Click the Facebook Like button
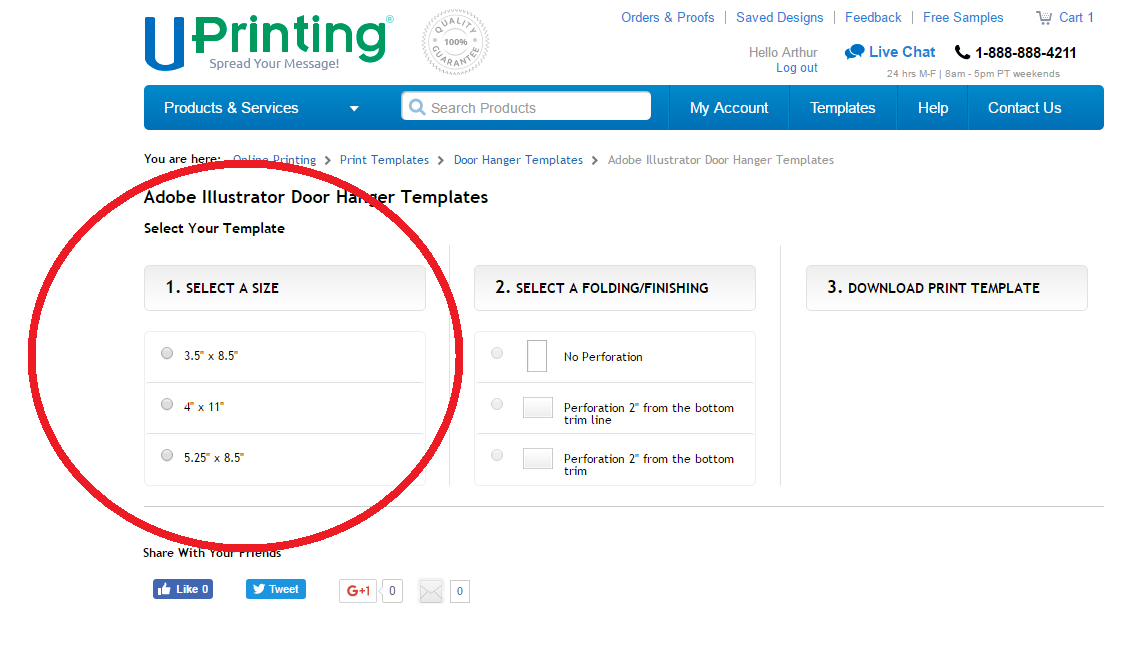Screen dimensions: 1136x656 [x=183, y=589]
